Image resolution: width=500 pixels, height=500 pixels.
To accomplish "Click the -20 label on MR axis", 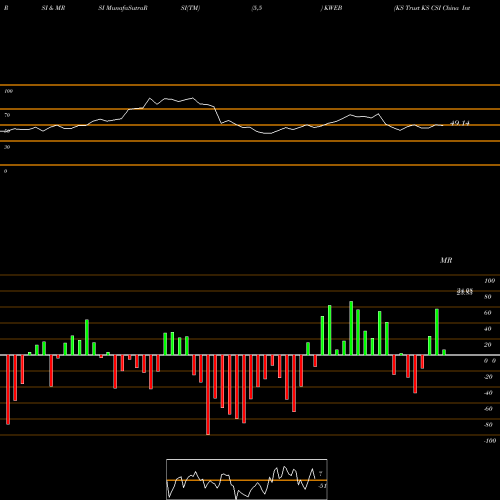I will pos(488,377).
